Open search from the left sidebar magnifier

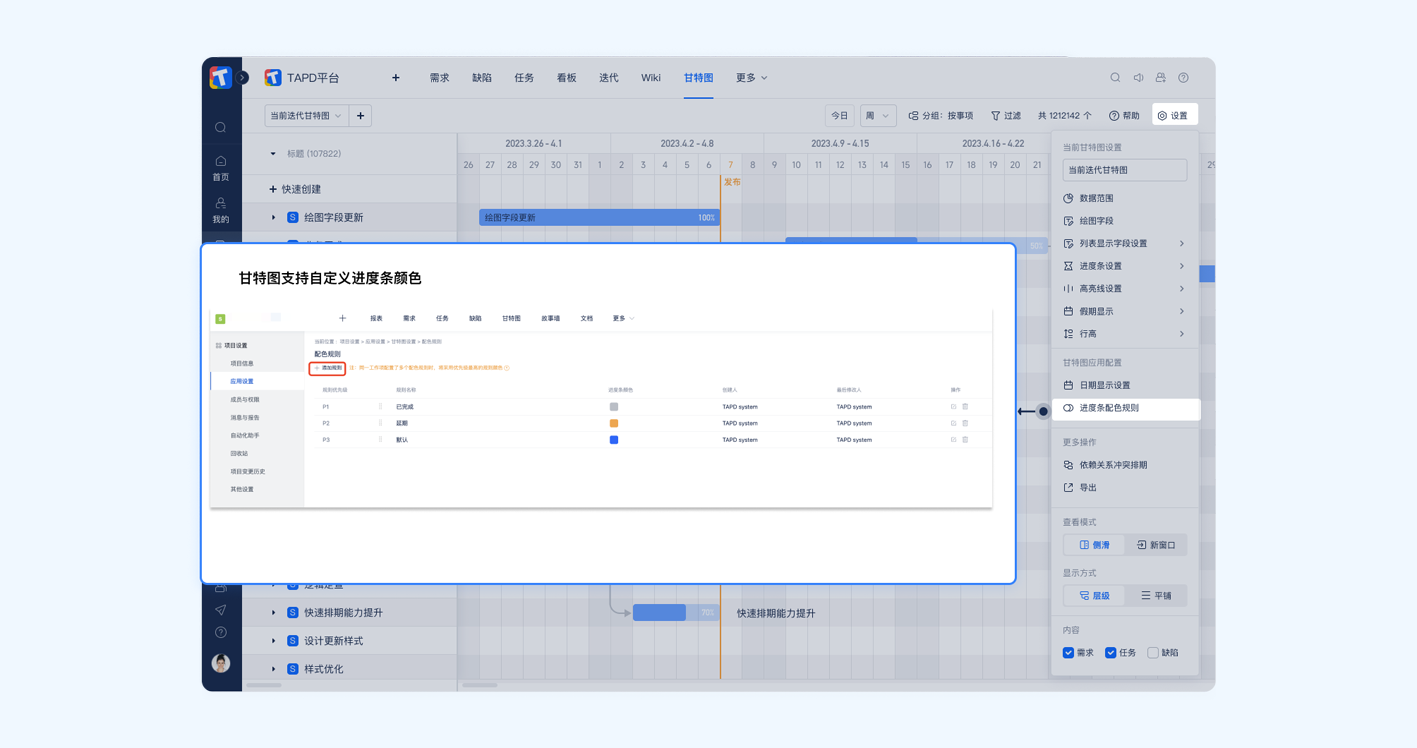coord(221,128)
